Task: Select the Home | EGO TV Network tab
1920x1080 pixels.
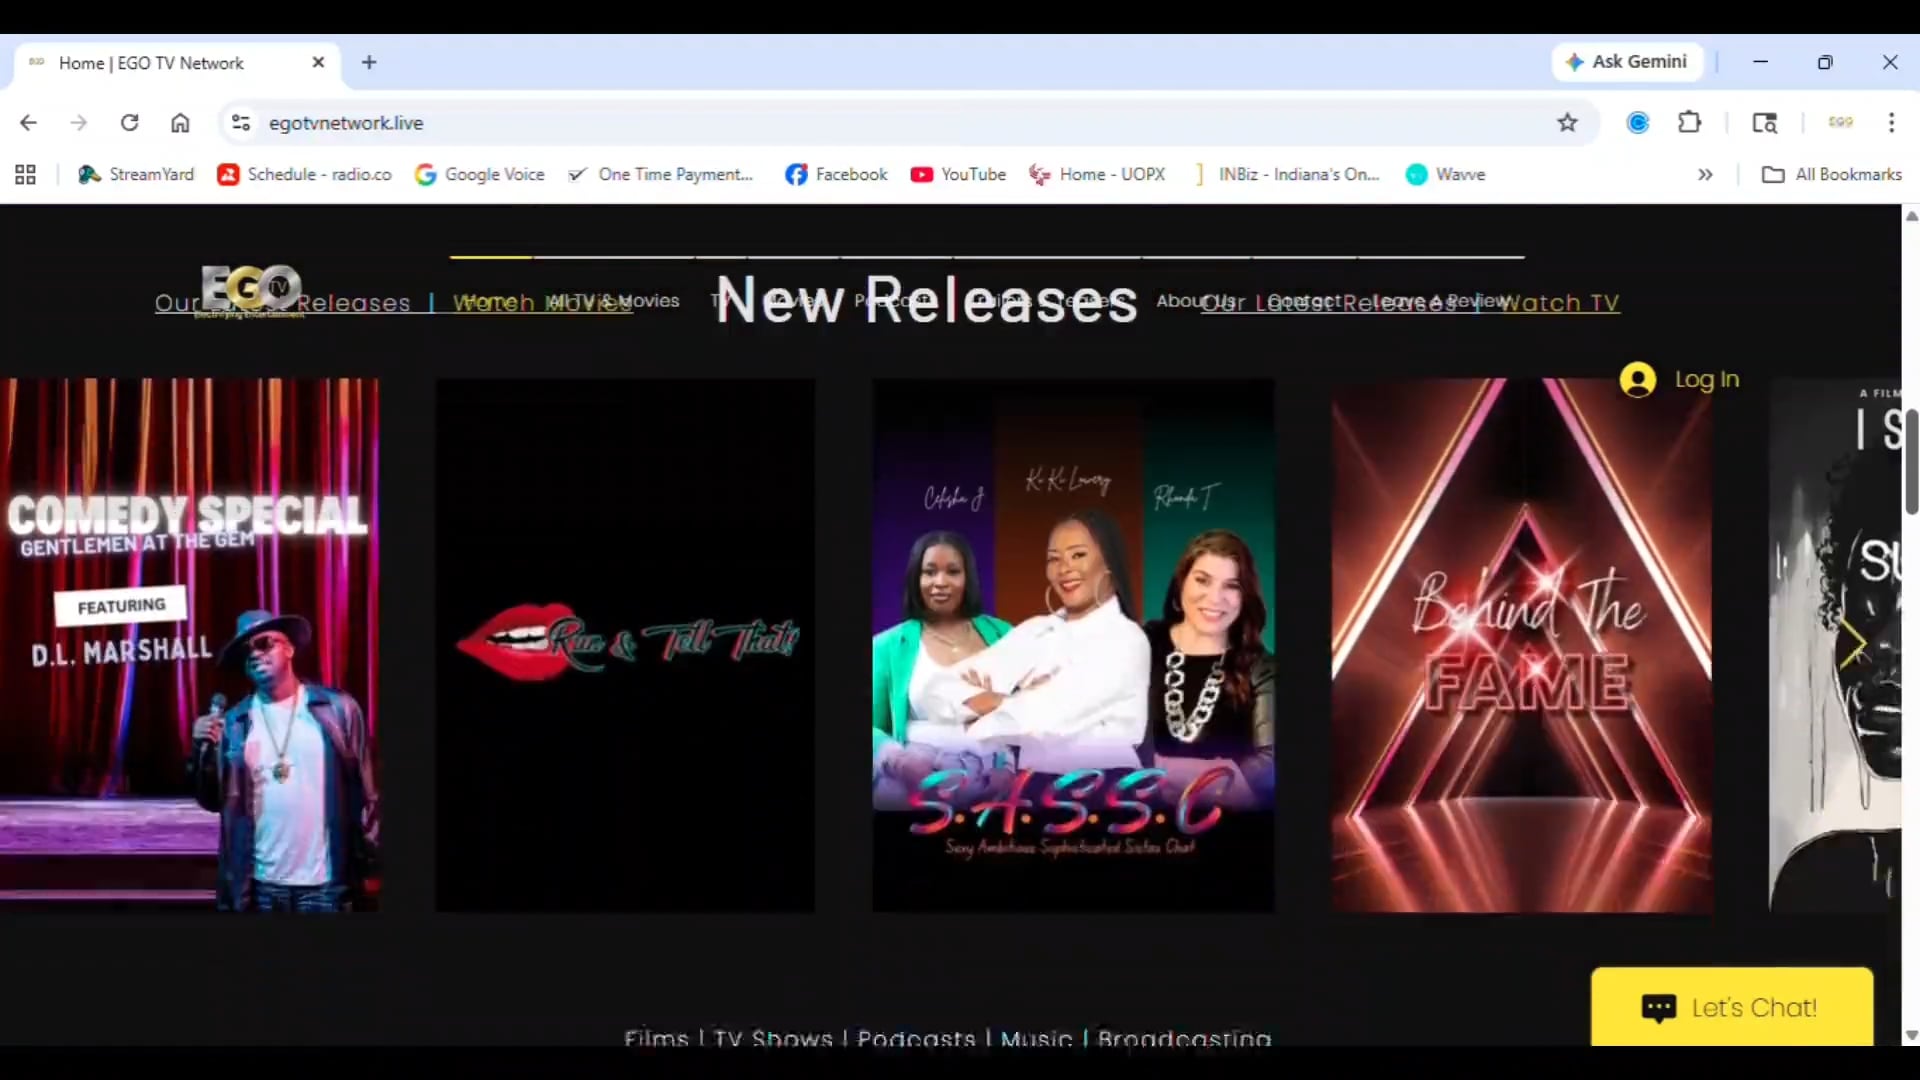Action: click(177, 63)
